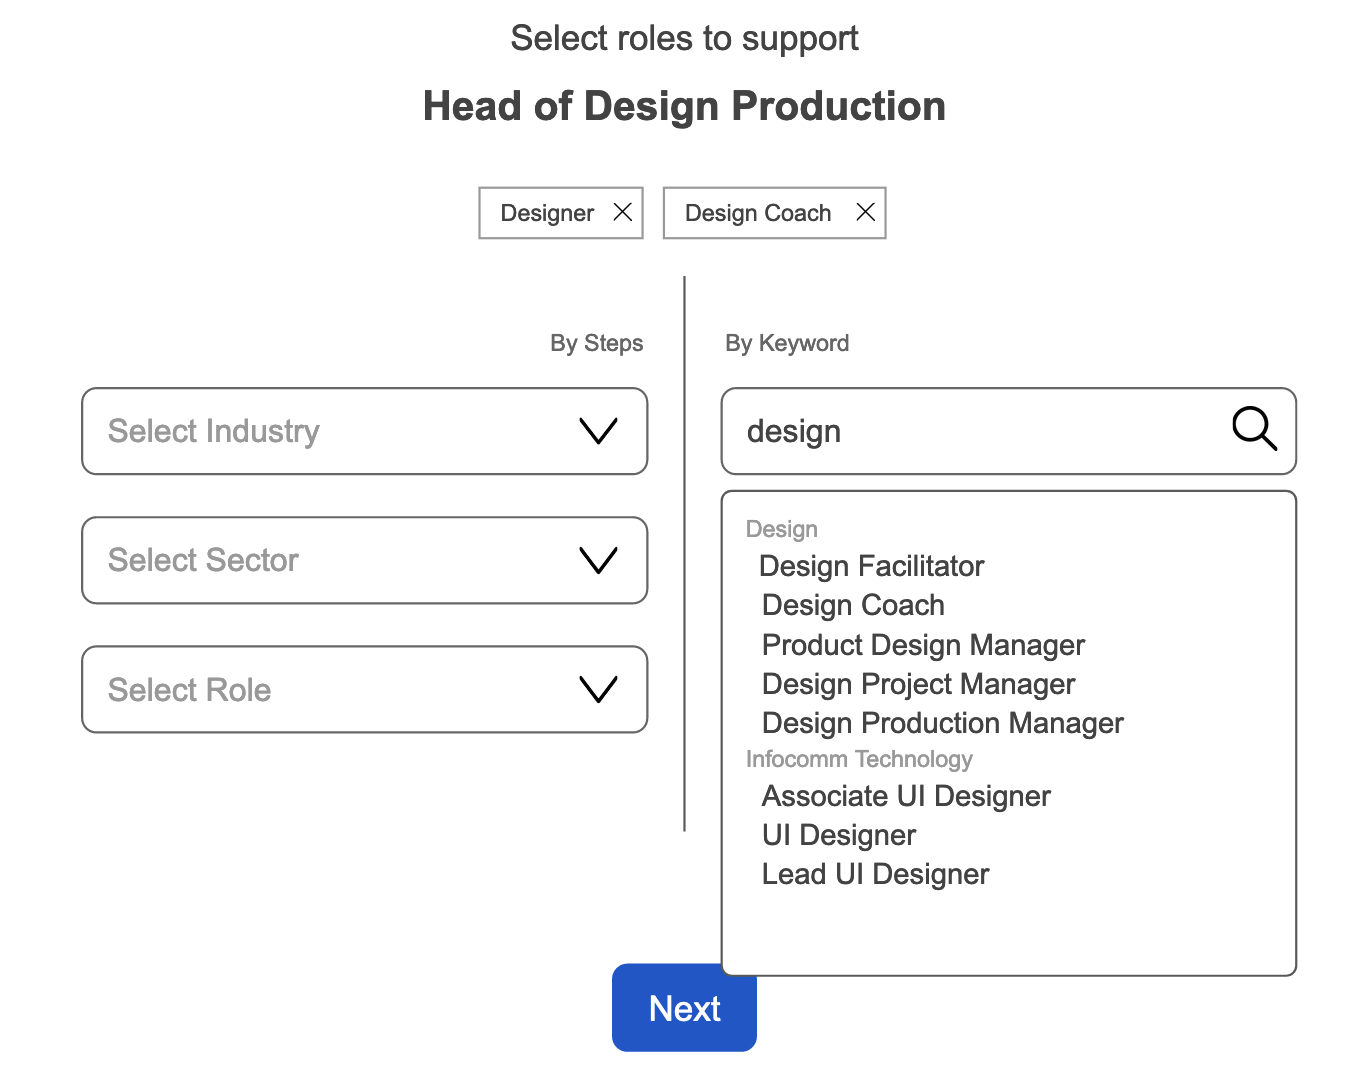Select Associate UI Designer role
Image resolution: width=1368 pixels, height=1086 pixels.
pyautogui.click(x=906, y=796)
